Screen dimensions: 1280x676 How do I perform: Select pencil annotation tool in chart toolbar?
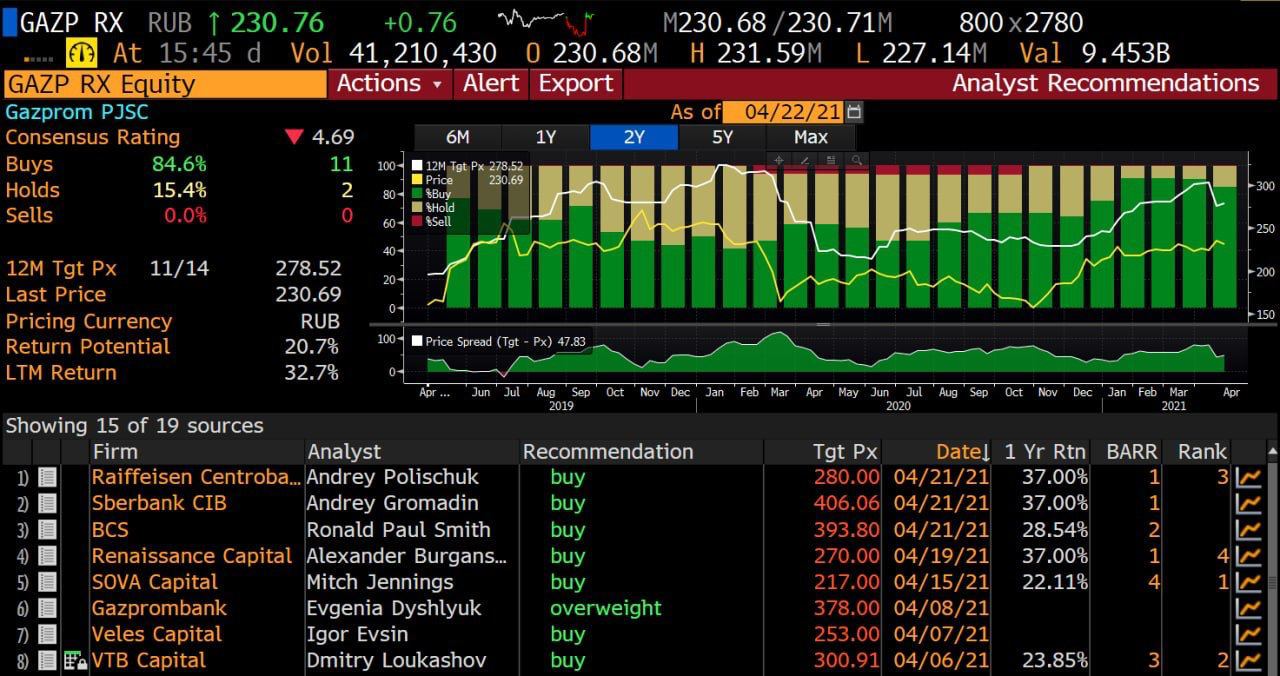pyautogui.click(x=806, y=160)
